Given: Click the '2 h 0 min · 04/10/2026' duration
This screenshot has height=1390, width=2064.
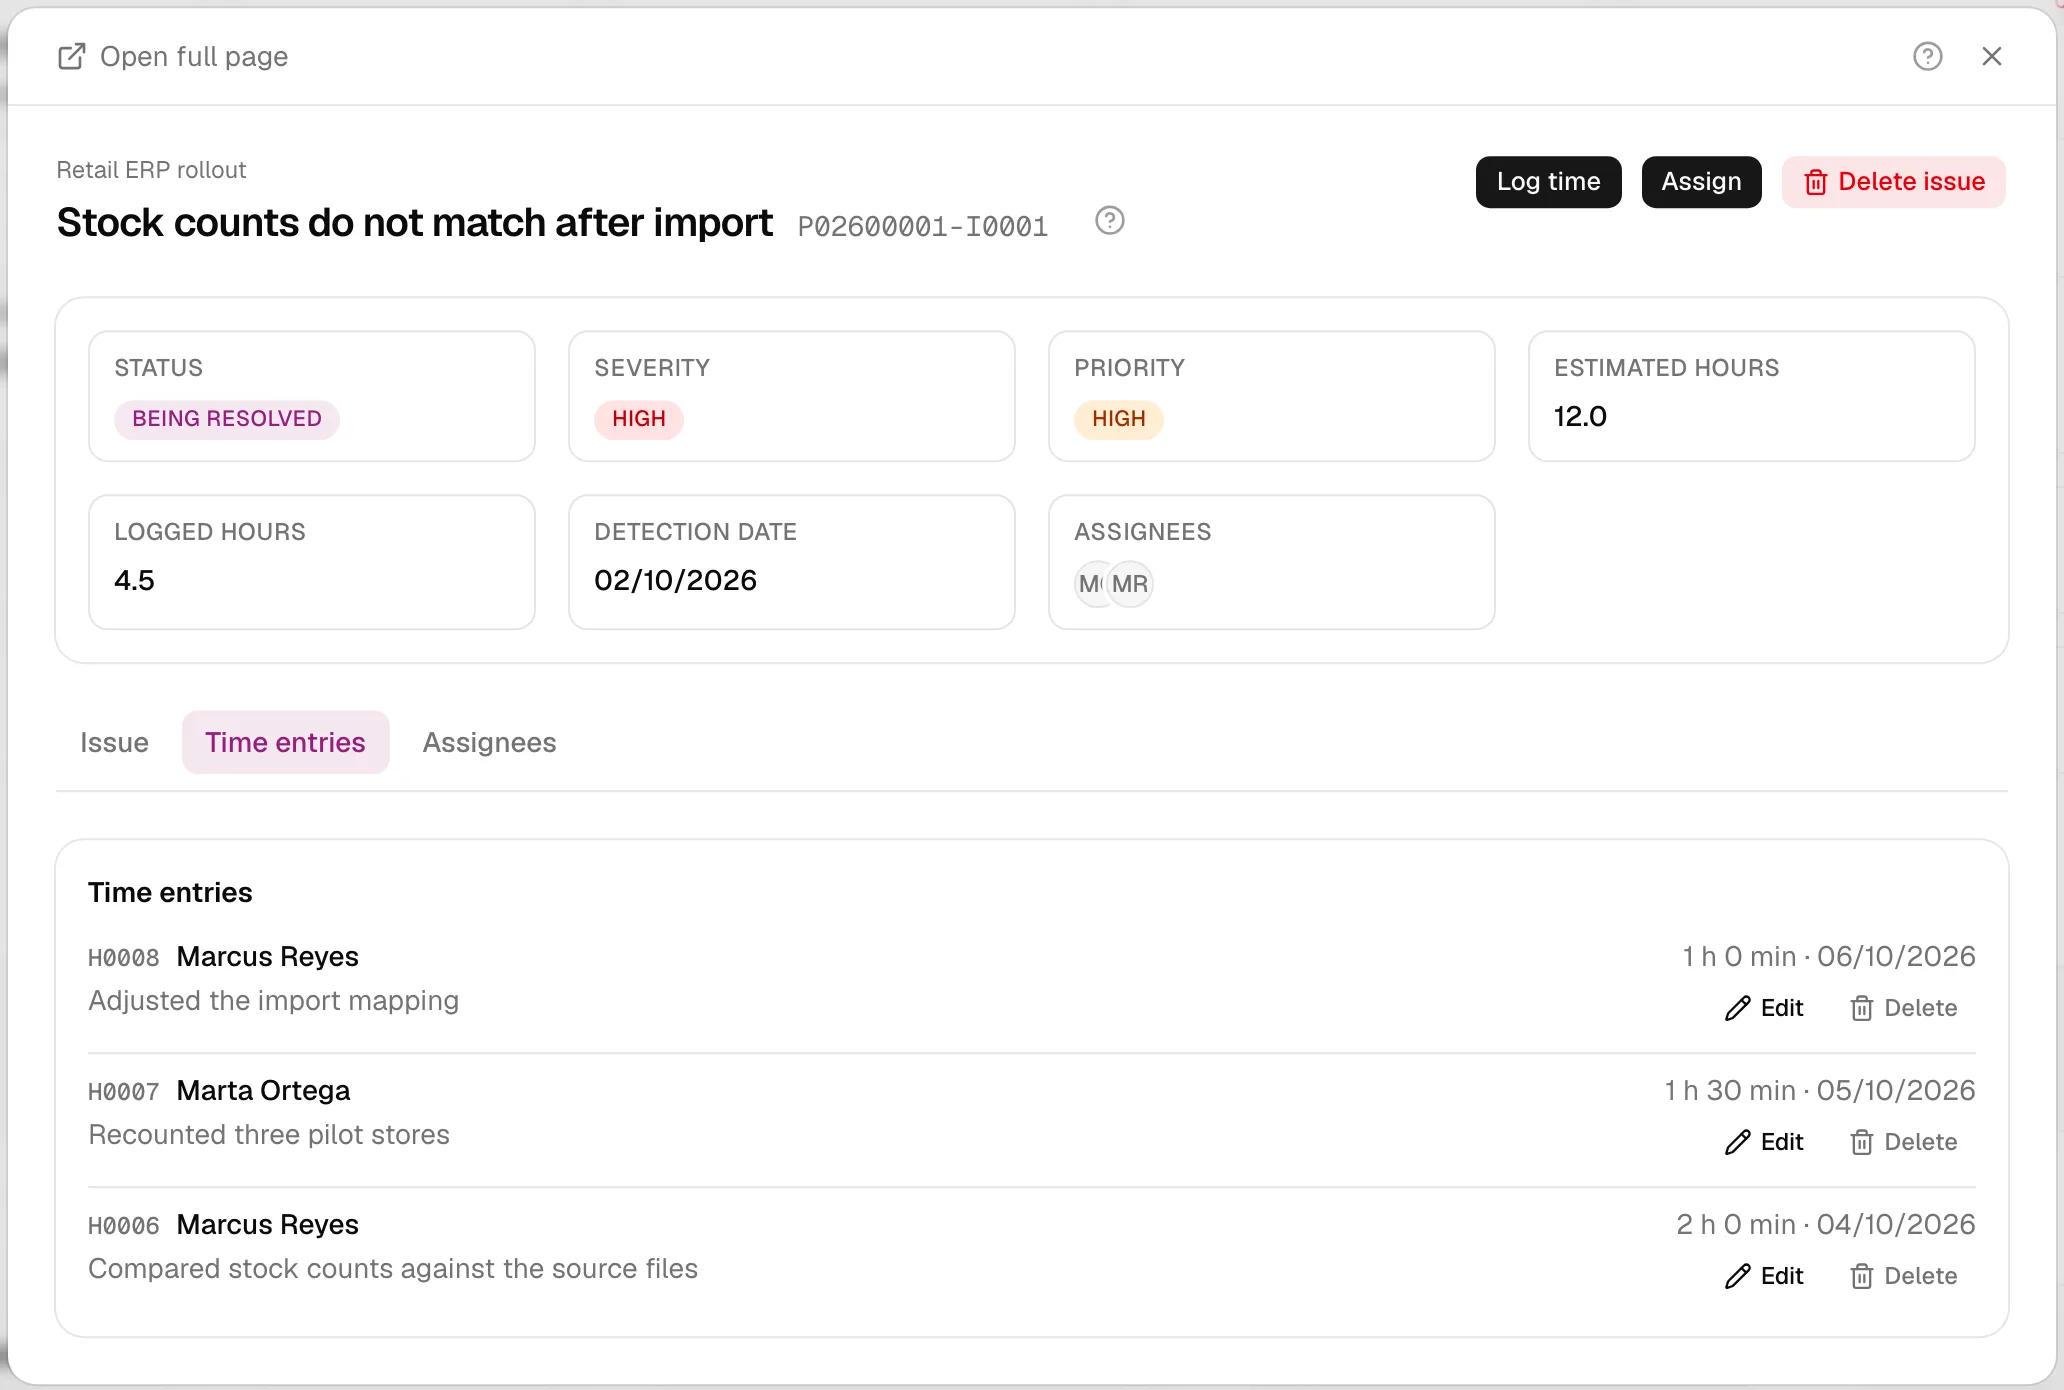Looking at the screenshot, I should (1826, 1225).
